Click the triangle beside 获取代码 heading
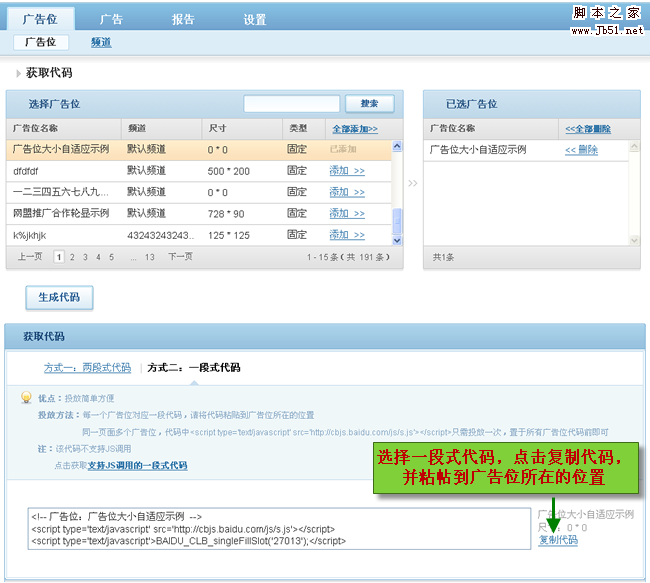This screenshot has width=650, height=583. (x=18, y=73)
